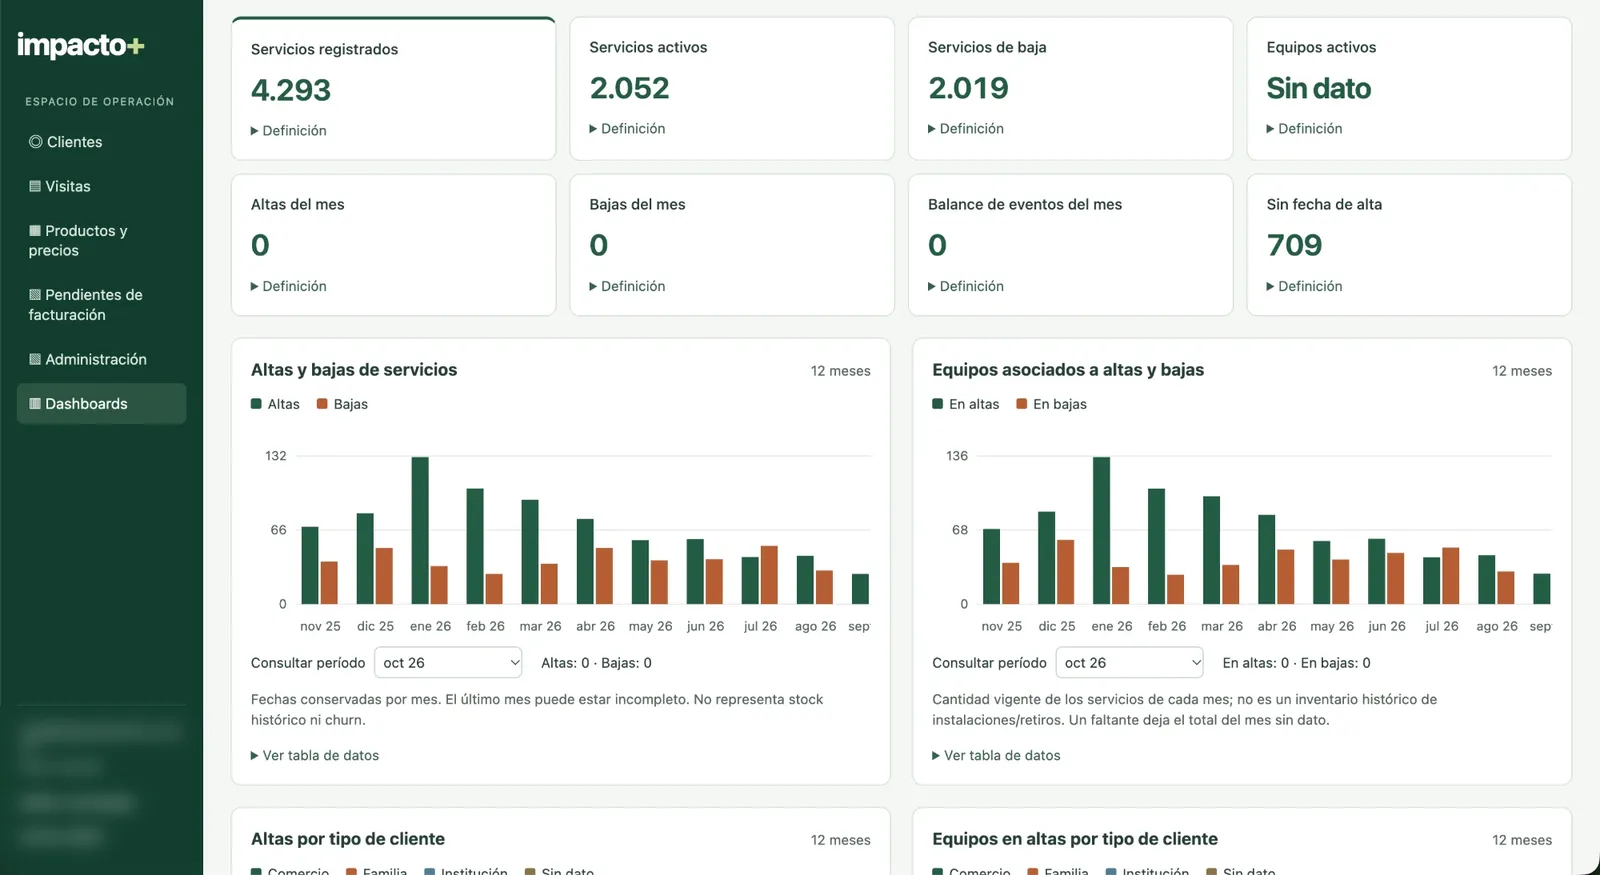This screenshot has width=1600, height=875.
Task: Click the orange Bajas legend swatch
Action: coord(322,404)
